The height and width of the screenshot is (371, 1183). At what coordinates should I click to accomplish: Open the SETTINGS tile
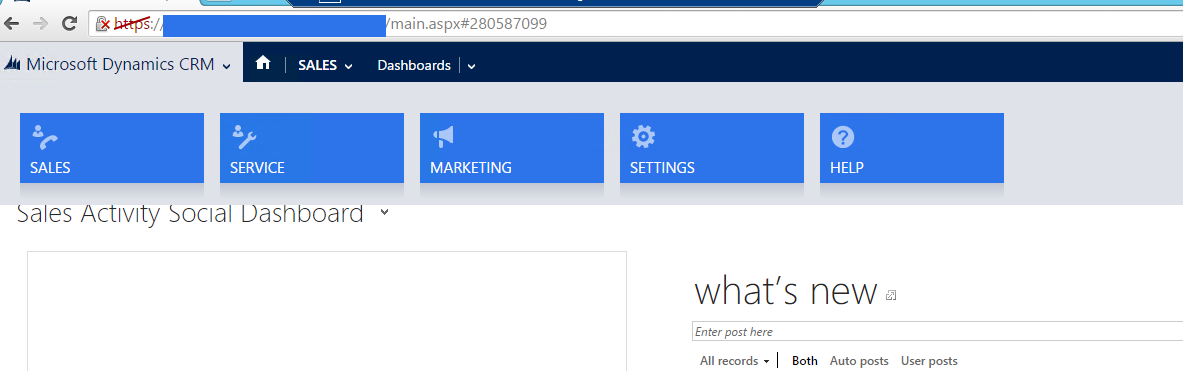[711, 148]
